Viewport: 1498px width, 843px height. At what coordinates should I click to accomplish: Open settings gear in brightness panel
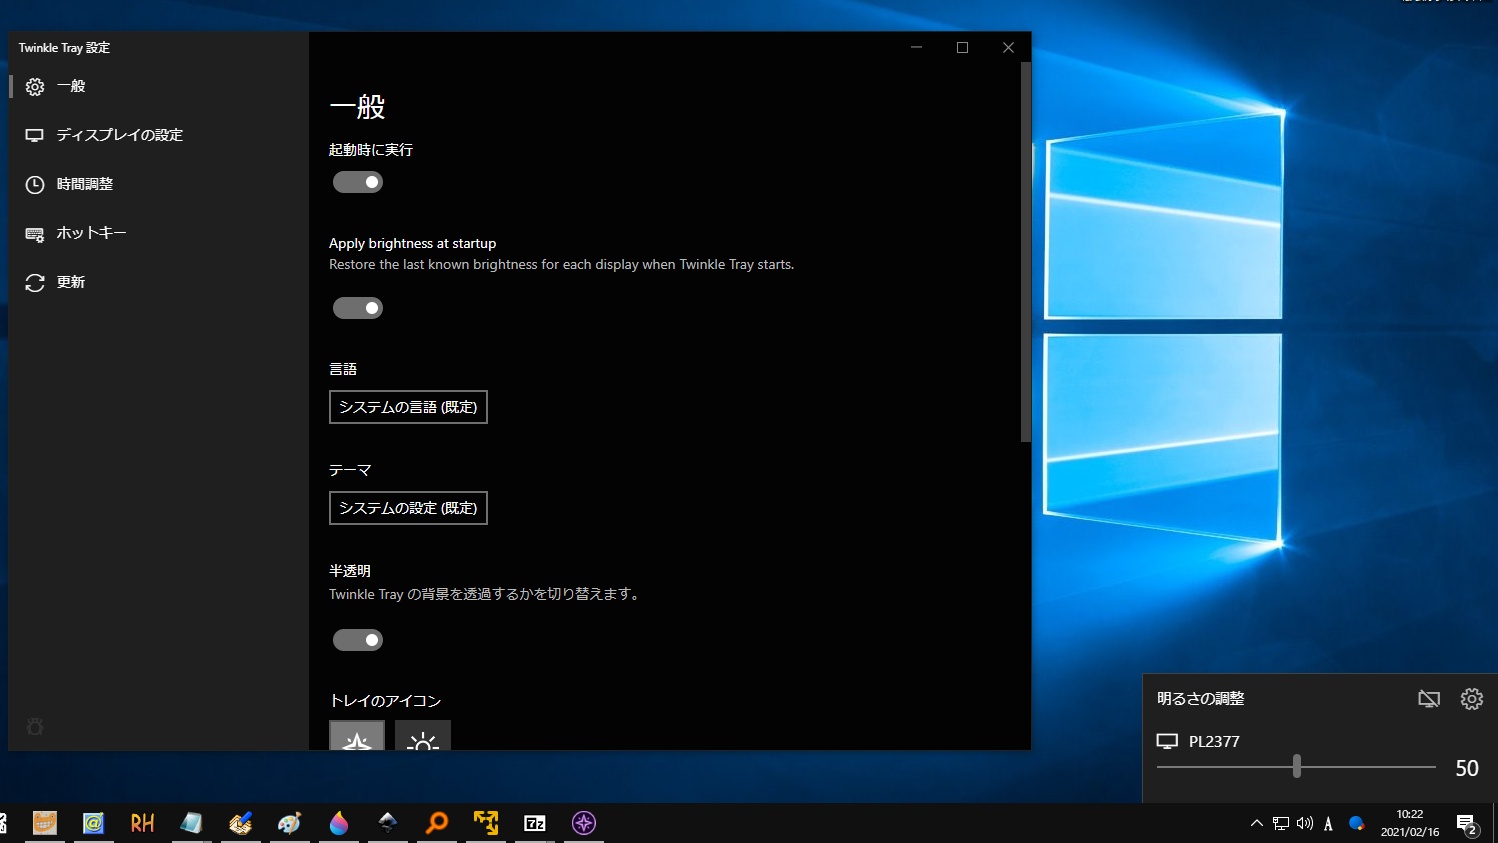pyautogui.click(x=1472, y=699)
